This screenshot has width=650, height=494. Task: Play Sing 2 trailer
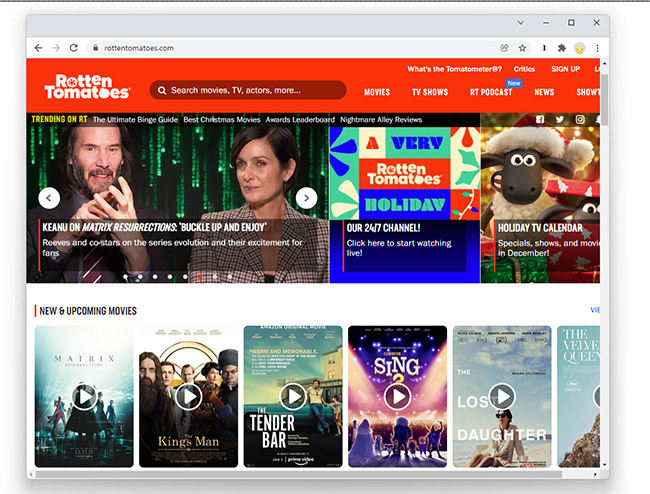click(398, 397)
